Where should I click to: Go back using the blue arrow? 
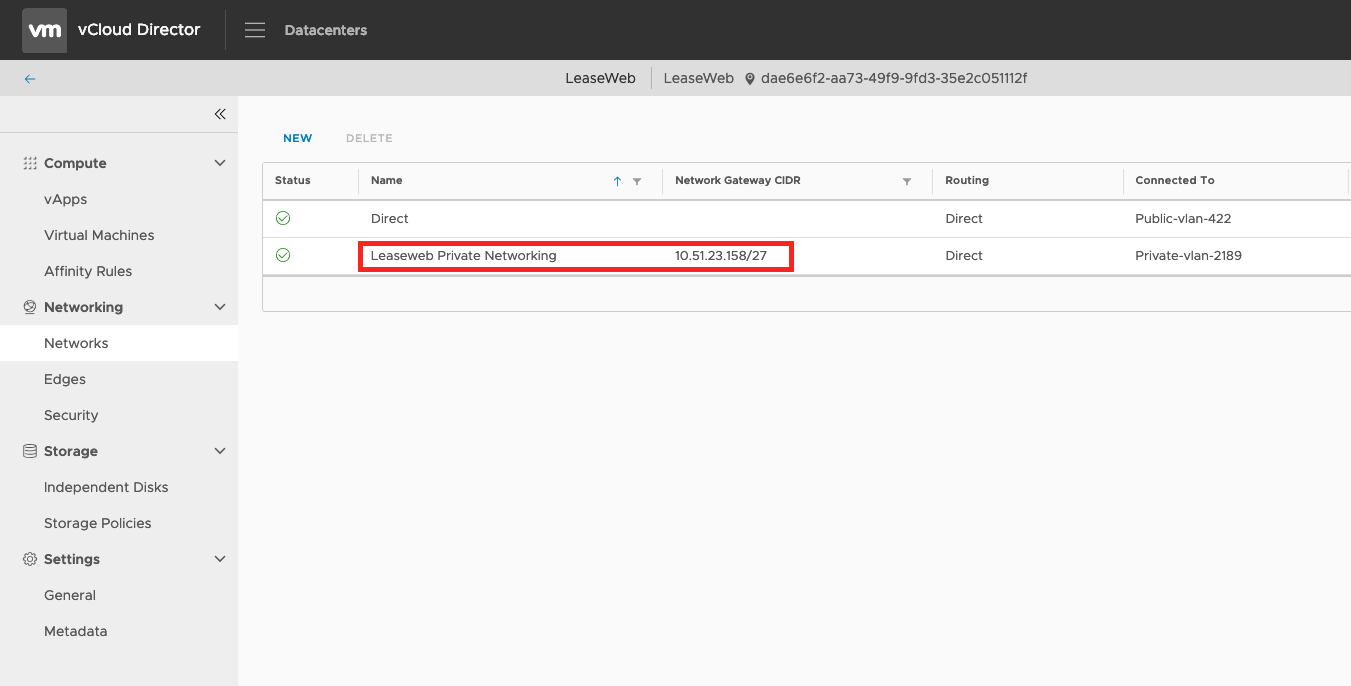[x=30, y=79]
